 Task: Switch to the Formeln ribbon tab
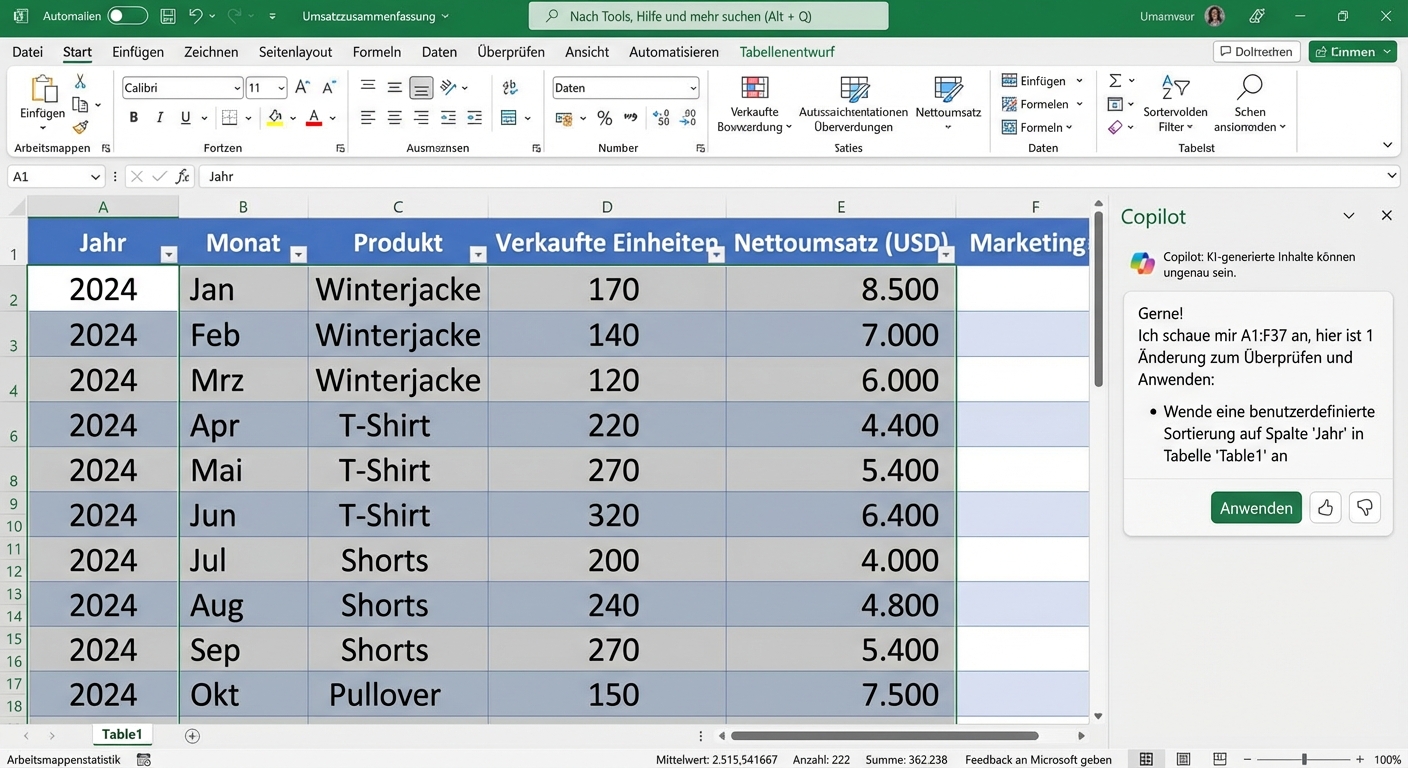pyautogui.click(x=376, y=51)
